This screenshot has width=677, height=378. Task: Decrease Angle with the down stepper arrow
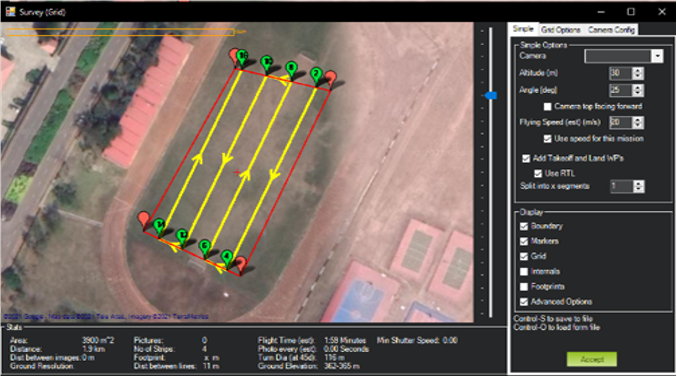click(x=638, y=93)
